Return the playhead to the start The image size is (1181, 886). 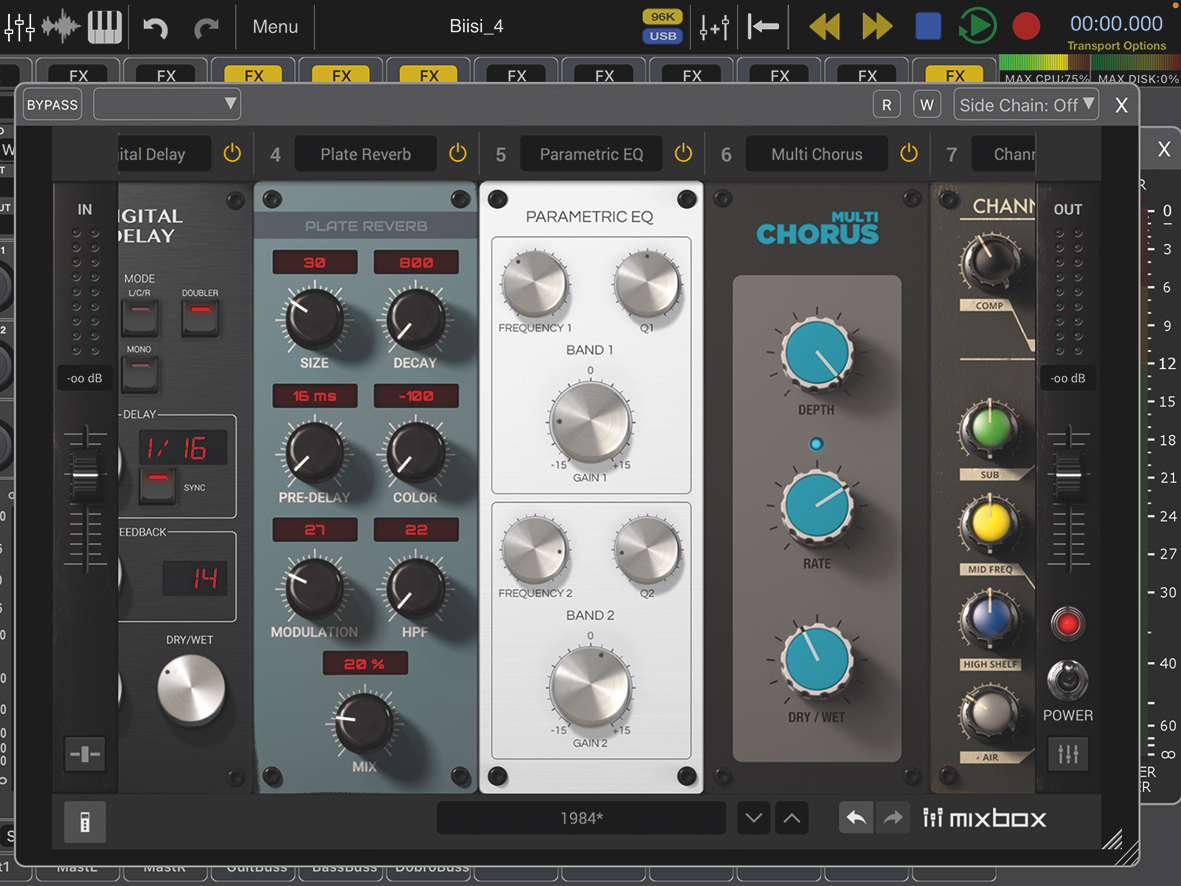point(763,27)
